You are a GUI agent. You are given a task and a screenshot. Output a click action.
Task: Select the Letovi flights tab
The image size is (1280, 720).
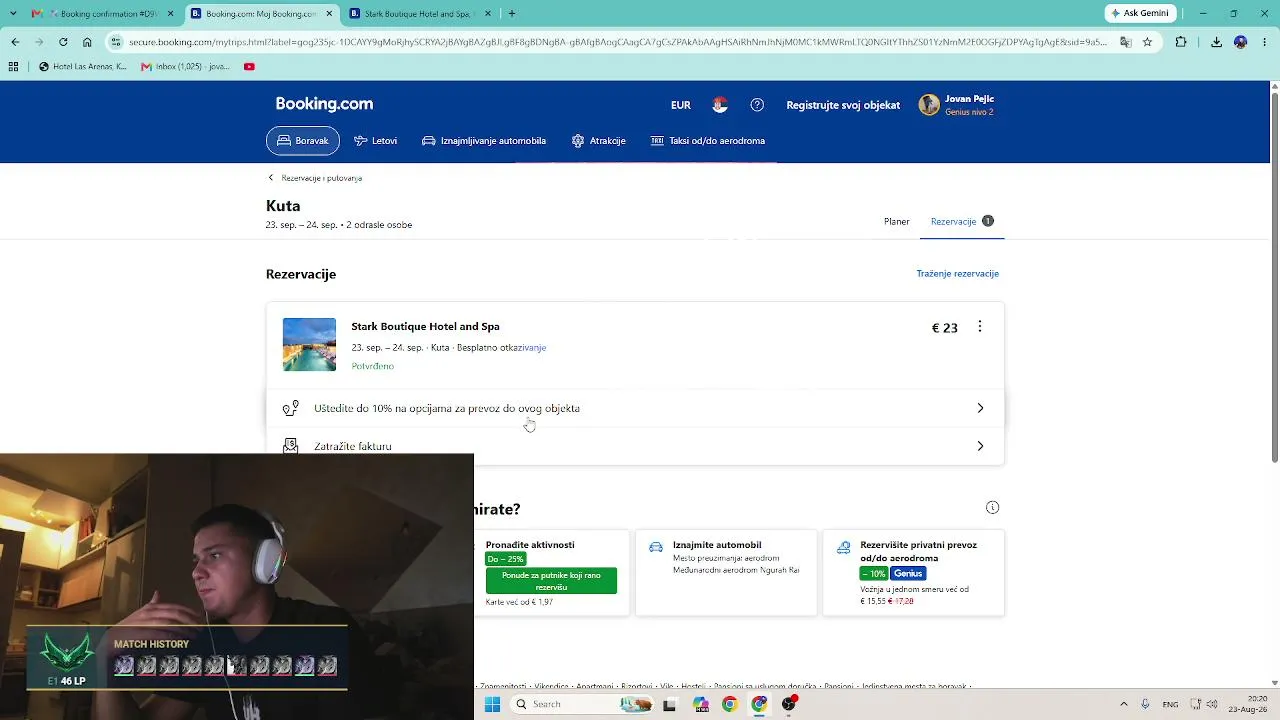point(376,141)
